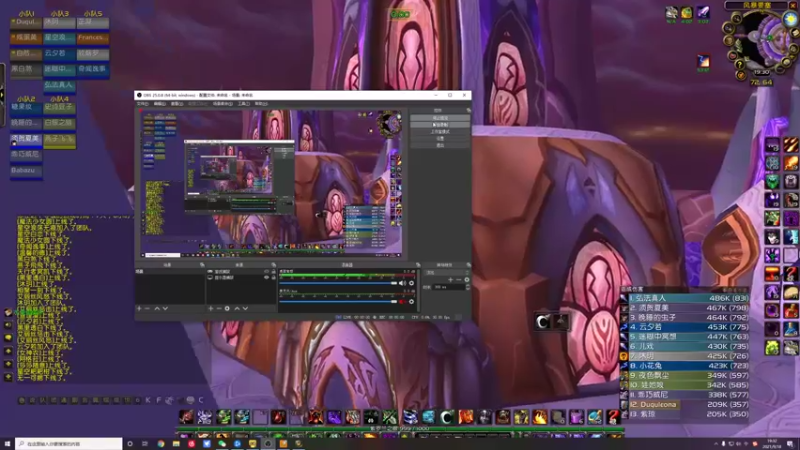This screenshot has width=800, height=450.
Task: Remove the scene transition with the minus icon
Action: point(458,280)
